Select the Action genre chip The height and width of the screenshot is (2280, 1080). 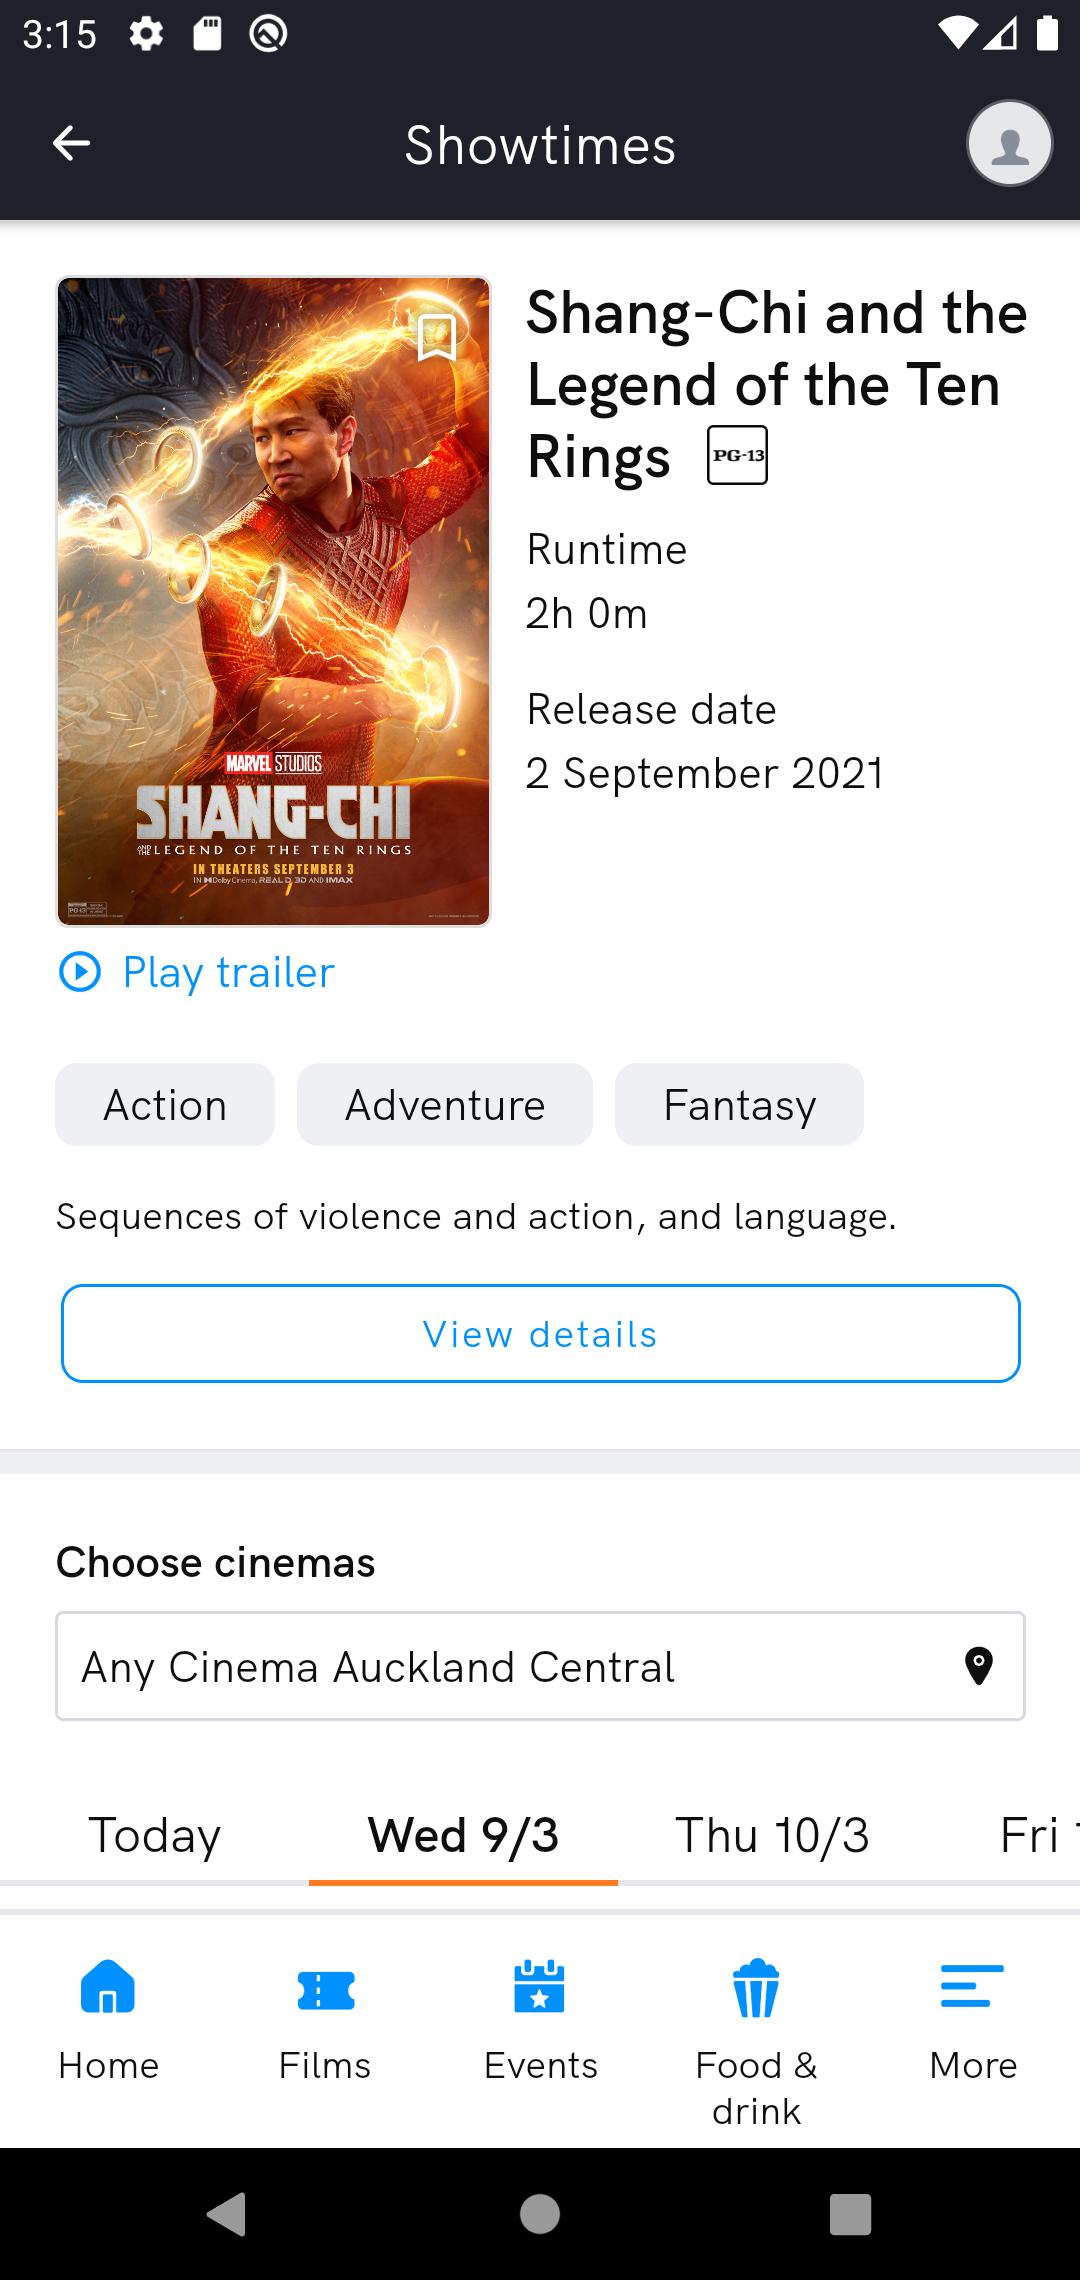pos(165,1105)
